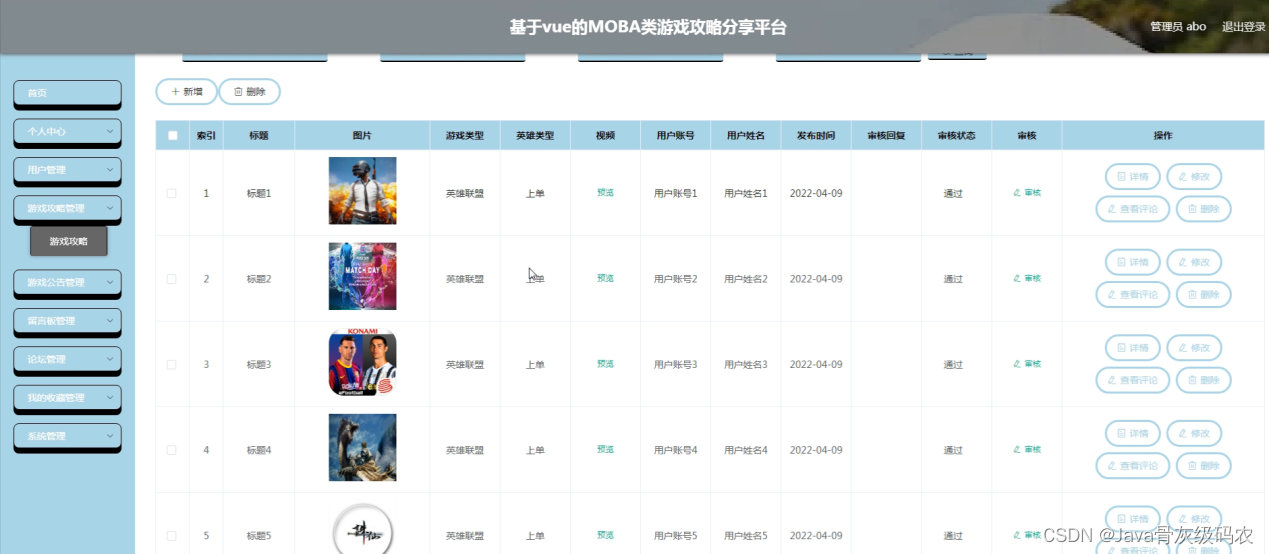The width and height of the screenshot is (1269, 554).
Task: Click the page title 基于vue的MOBA类游戏攻略分享平台
Action: coord(648,27)
